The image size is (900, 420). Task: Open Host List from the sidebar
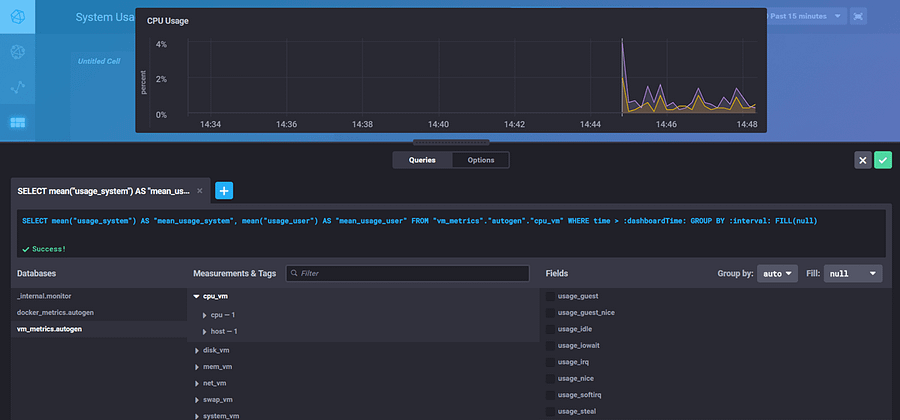click(18, 52)
